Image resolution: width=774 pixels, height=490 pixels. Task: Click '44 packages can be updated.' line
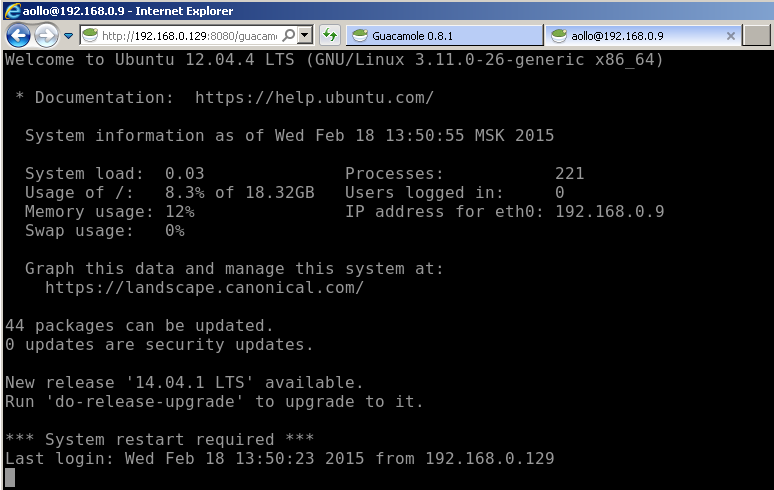(x=139, y=325)
